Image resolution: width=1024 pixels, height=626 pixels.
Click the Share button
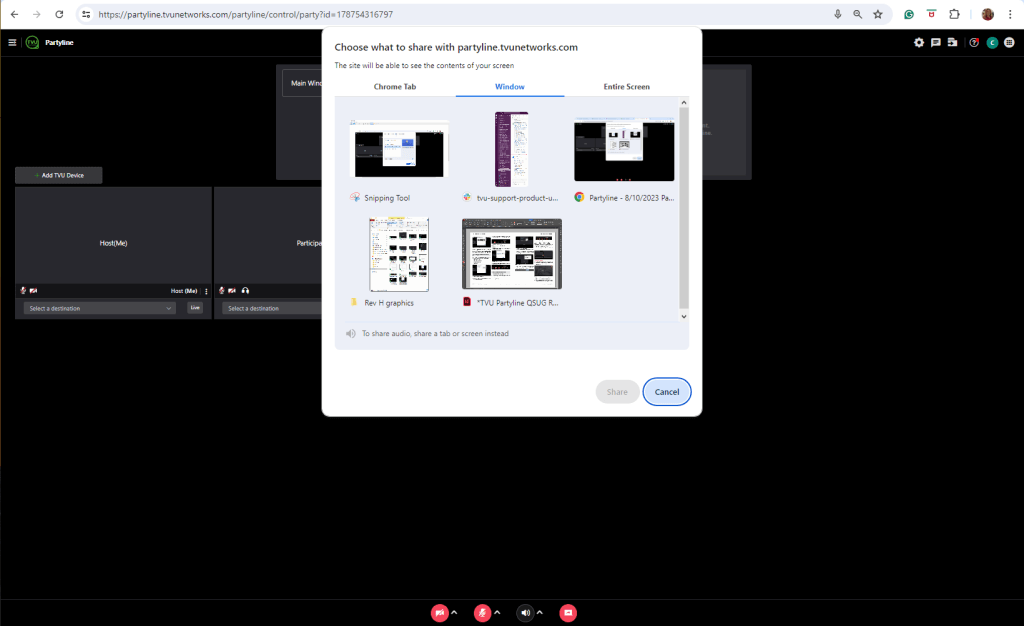[x=617, y=392]
